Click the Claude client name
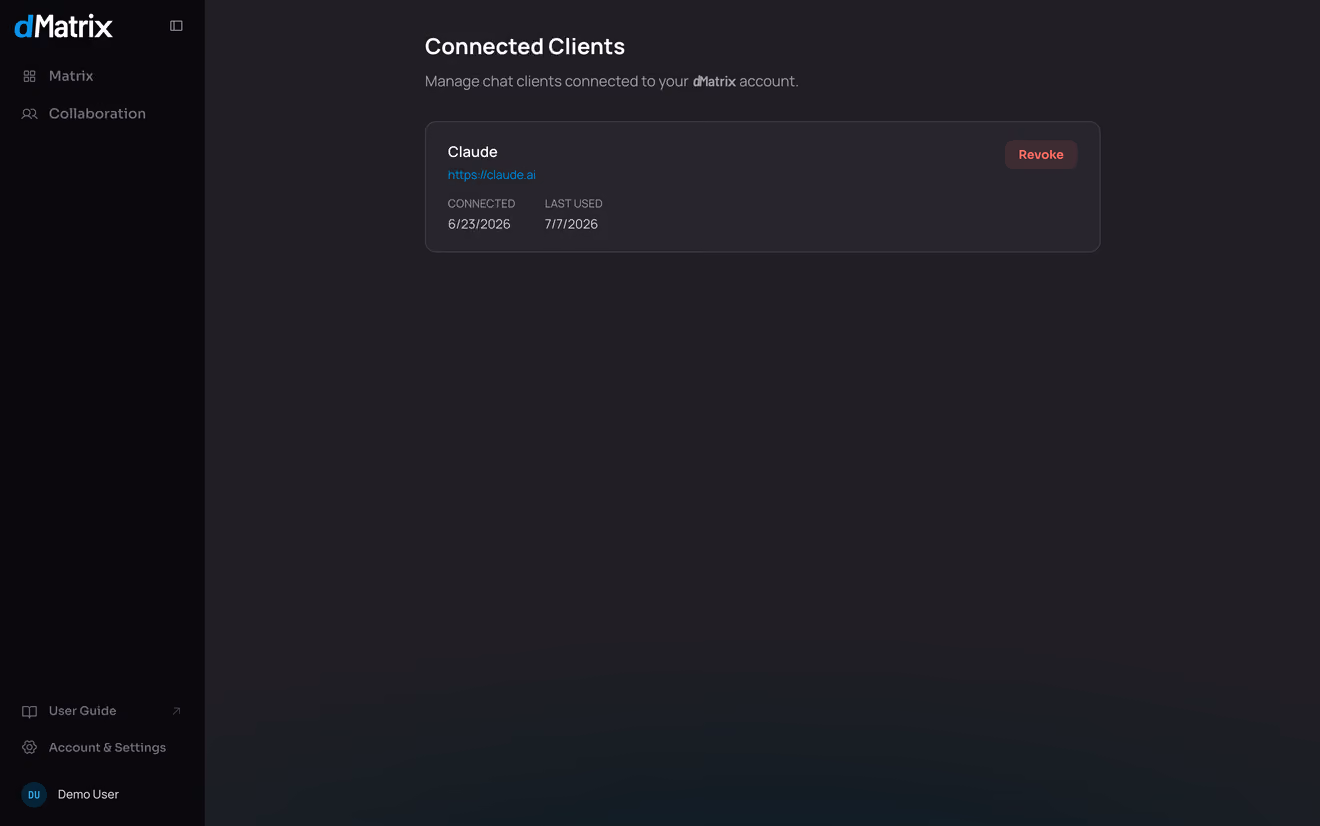 pos(473,152)
